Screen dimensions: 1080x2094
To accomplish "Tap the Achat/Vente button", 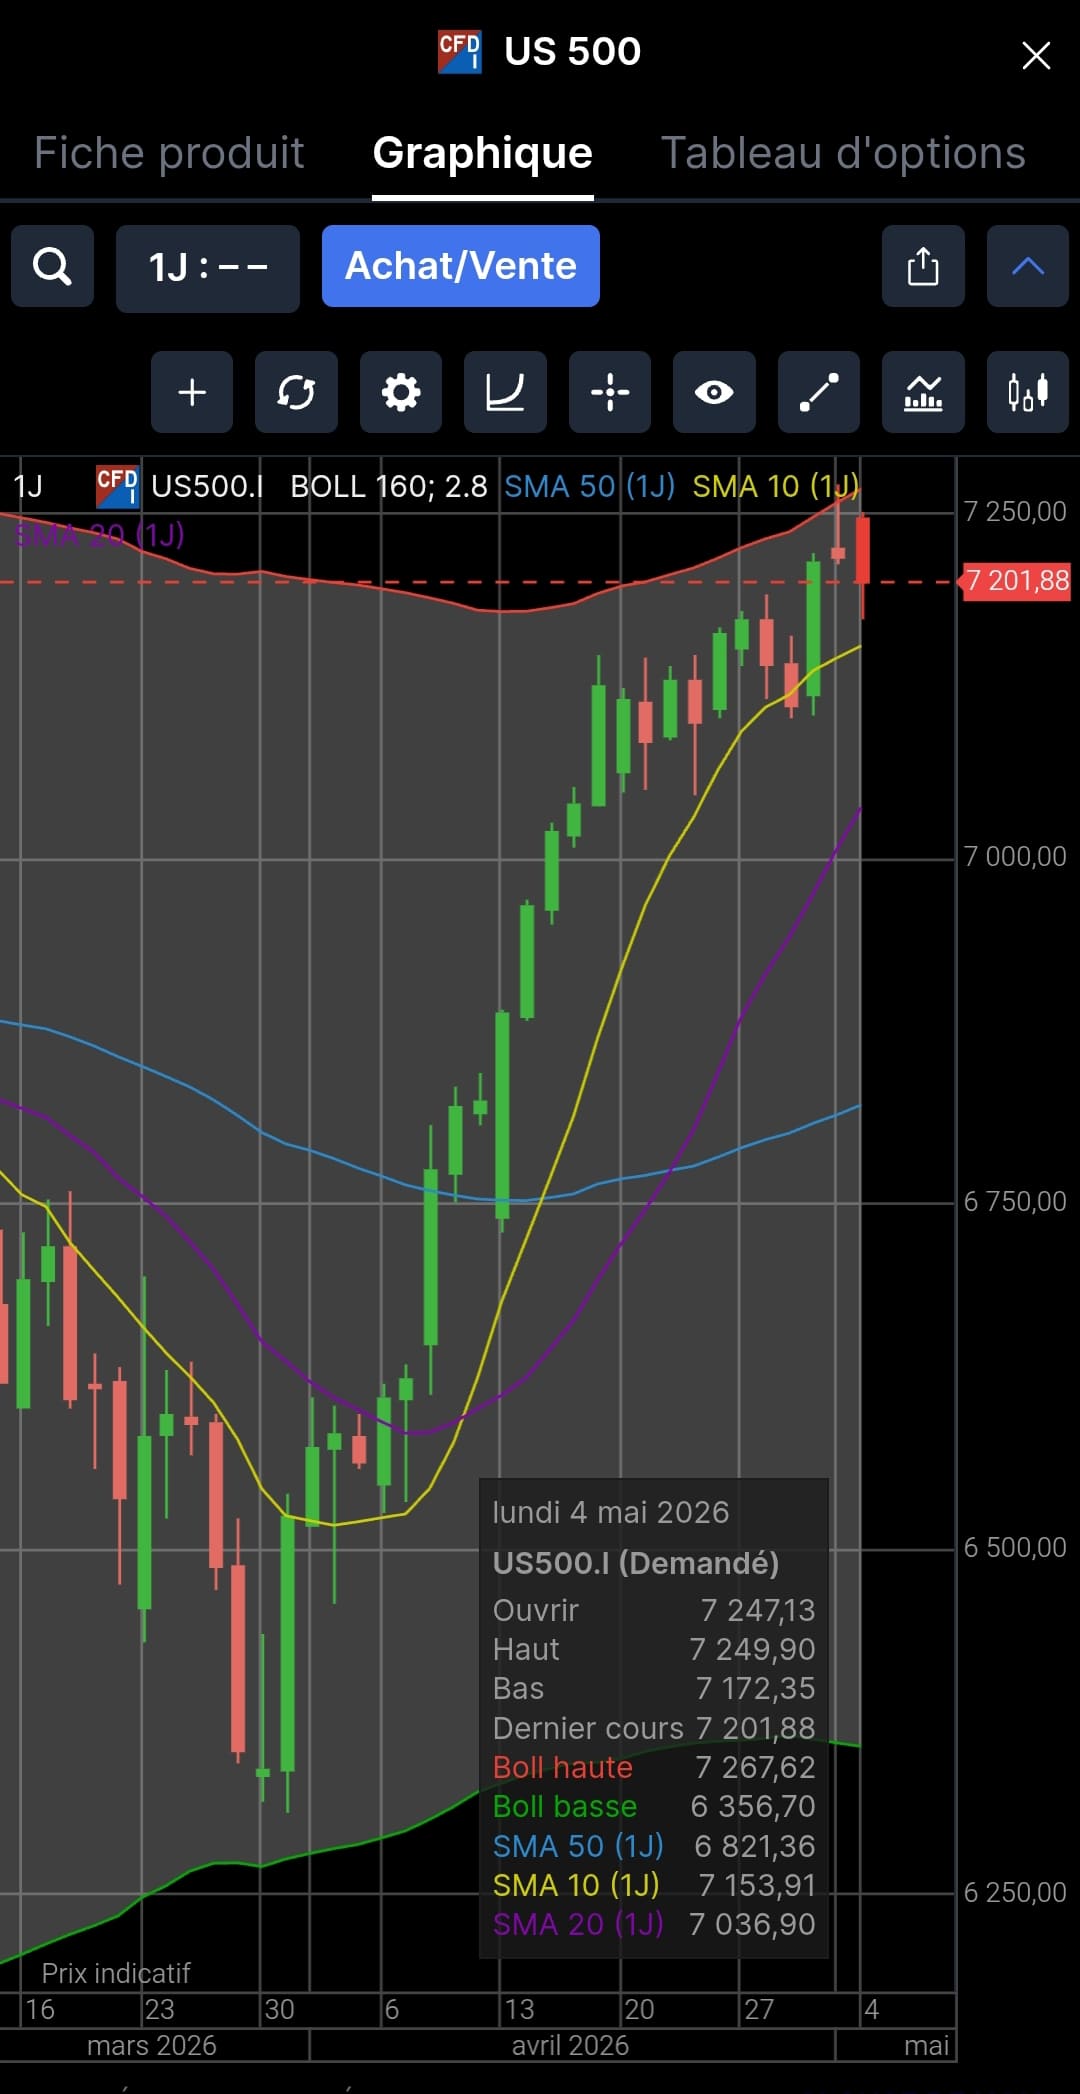I will (x=461, y=266).
